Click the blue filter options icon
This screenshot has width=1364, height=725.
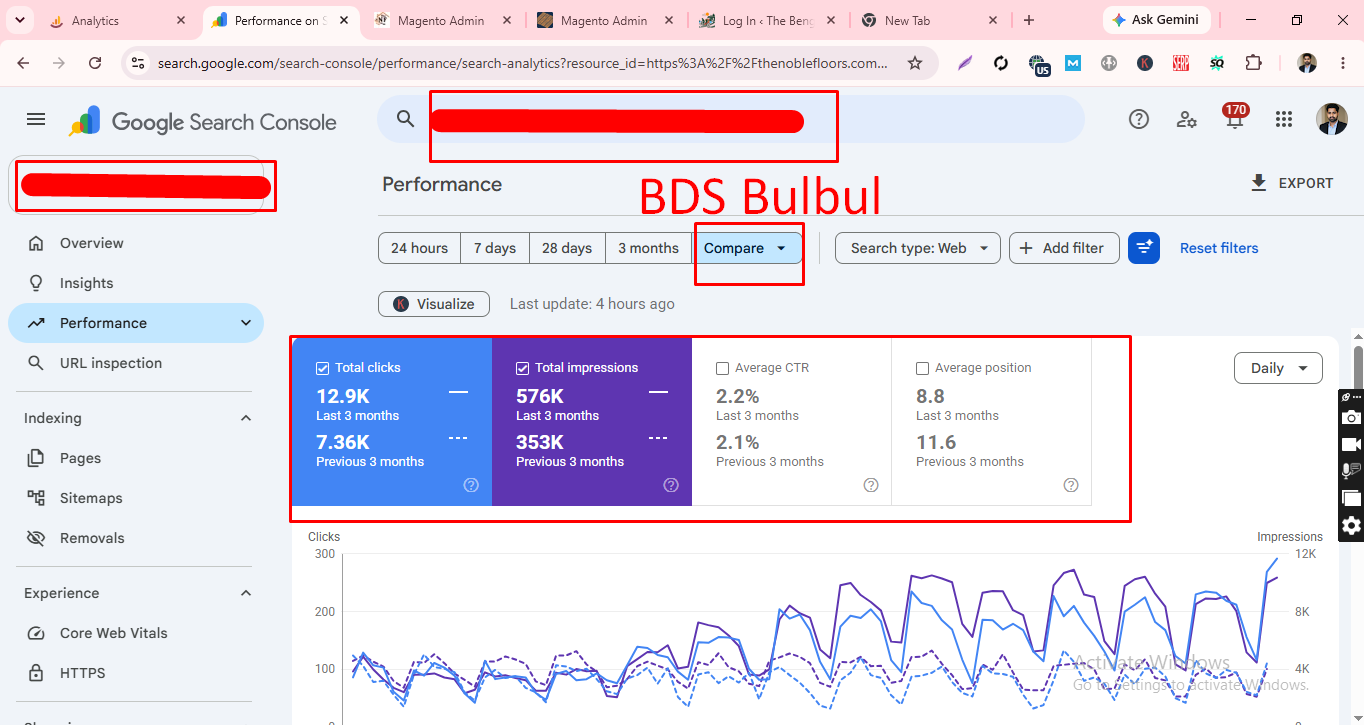(x=1144, y=248)
